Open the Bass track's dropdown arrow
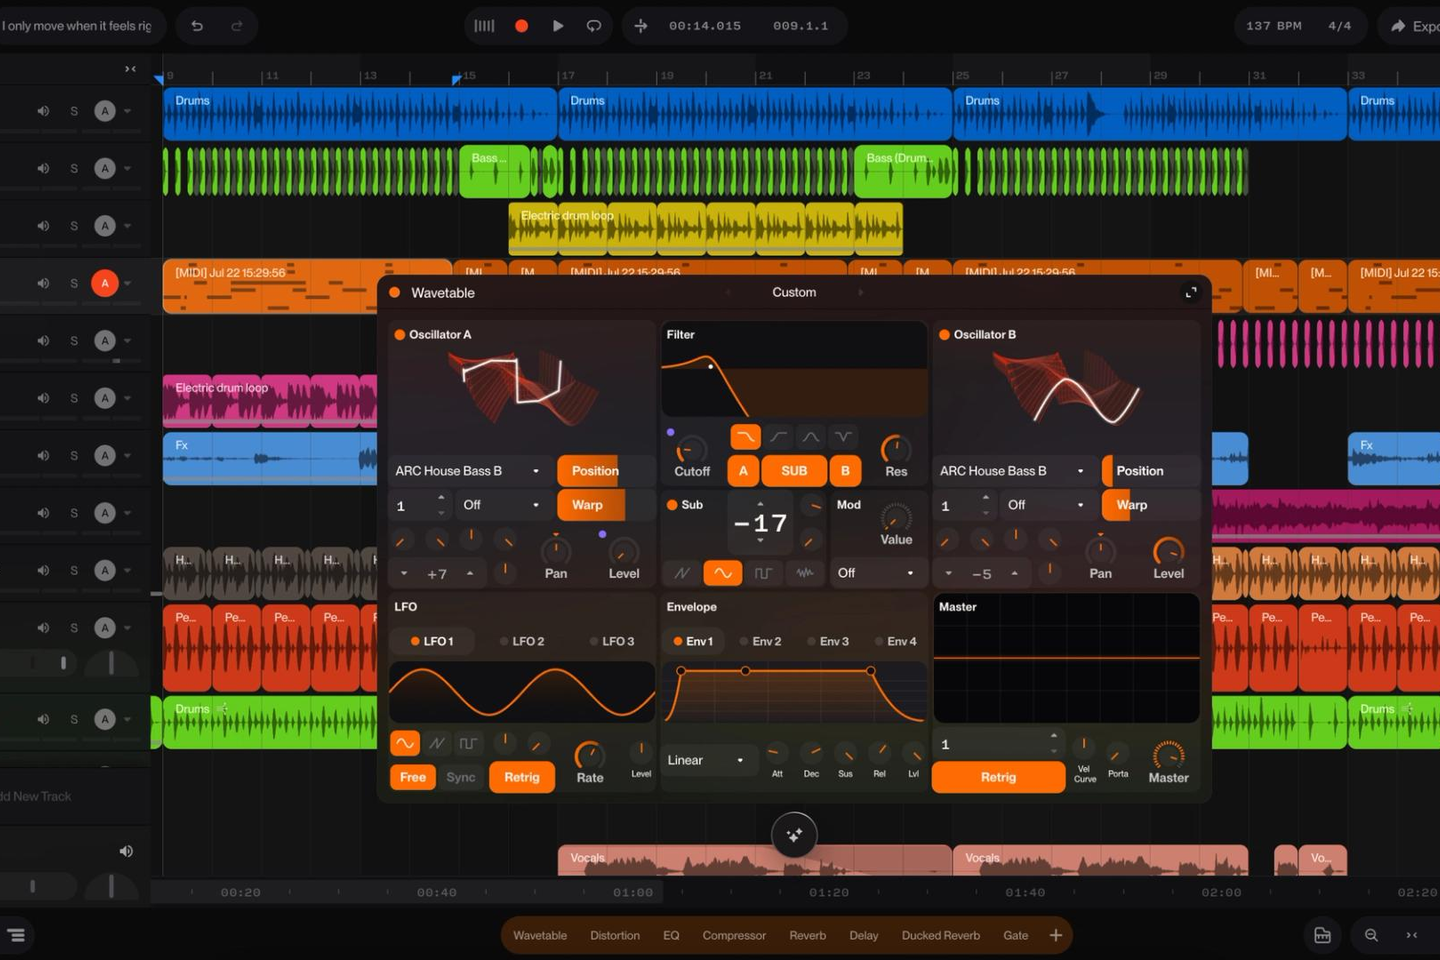This screenshot has height=960, width=1440. click(128, 168)
